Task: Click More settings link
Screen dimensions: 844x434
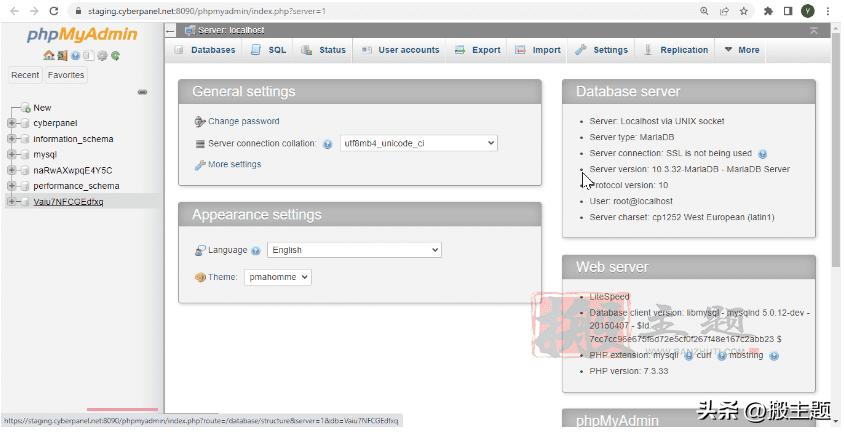Action: [234, 165]
